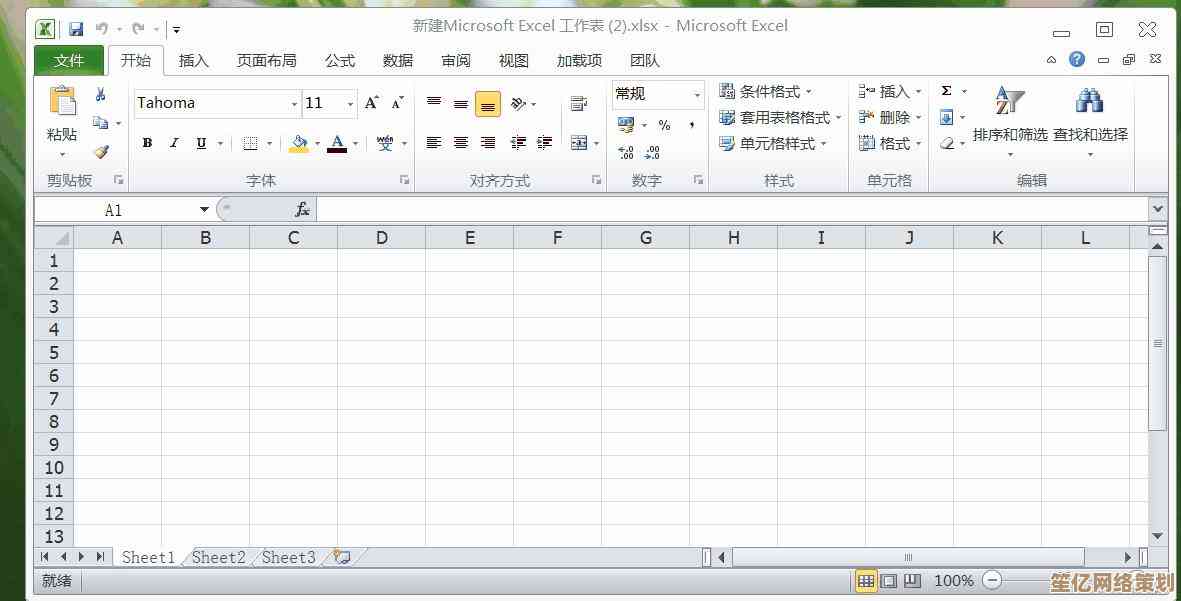This screenshot has width=1181, height=601.
Task: Toggle Bold formatting
Action: (x=147, y=143)
